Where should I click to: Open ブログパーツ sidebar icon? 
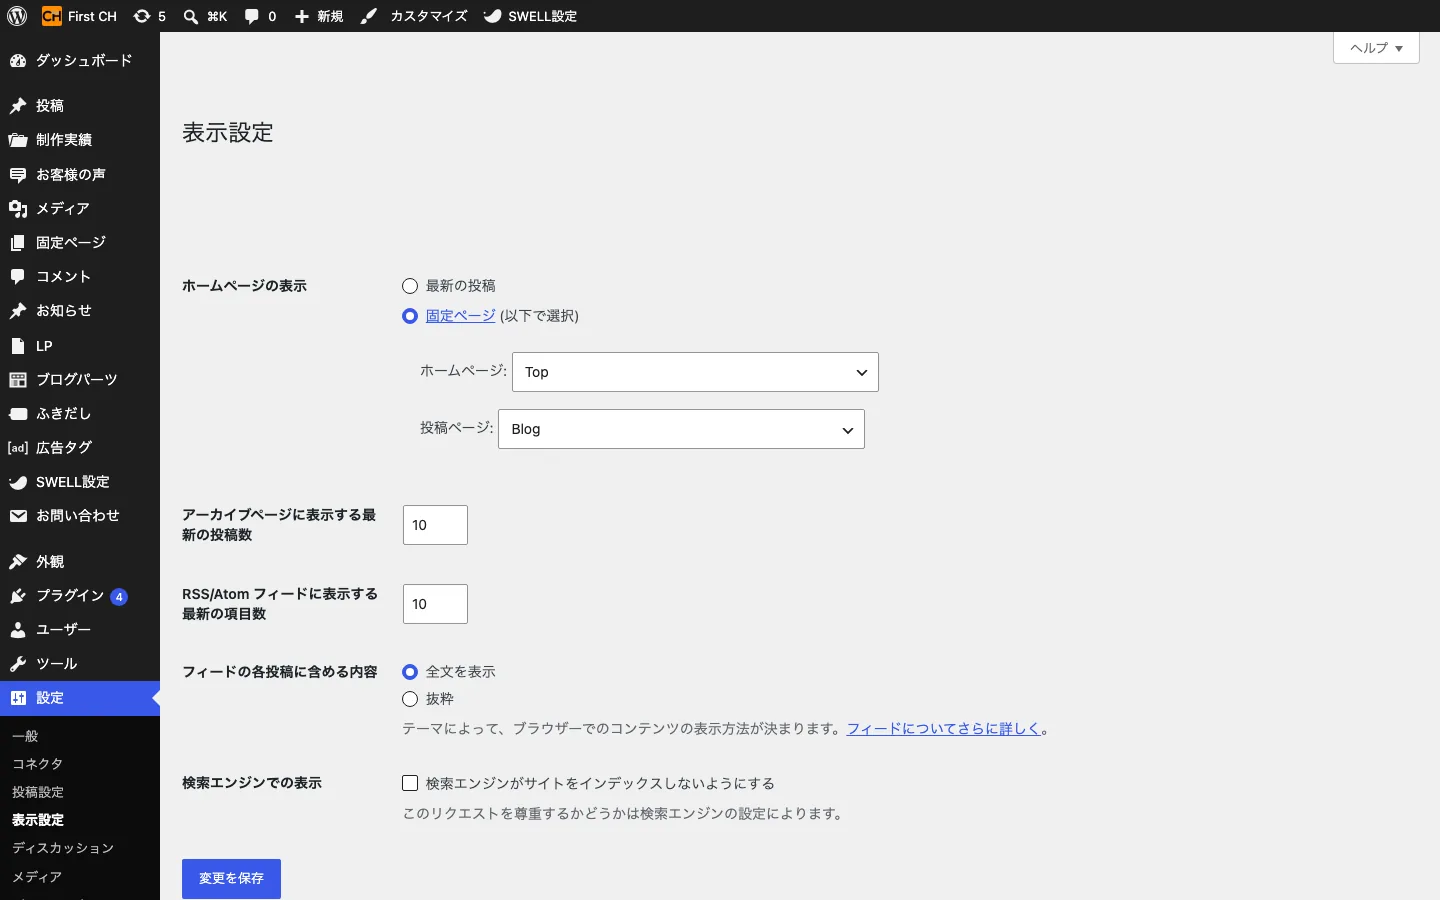click(x=18, y=380)
